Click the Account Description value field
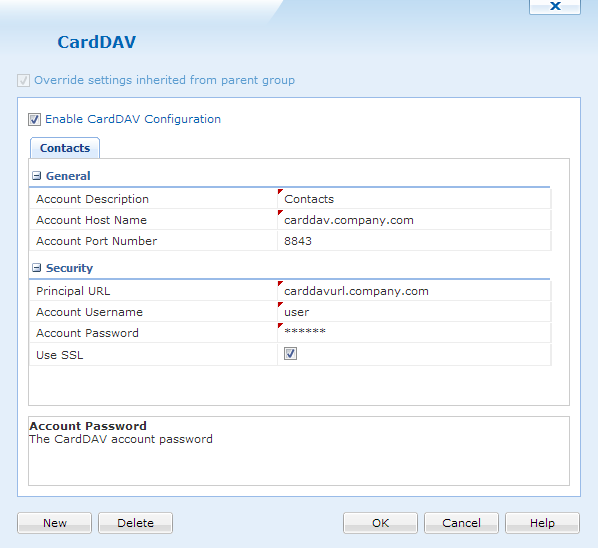 [x=414, y=199]
